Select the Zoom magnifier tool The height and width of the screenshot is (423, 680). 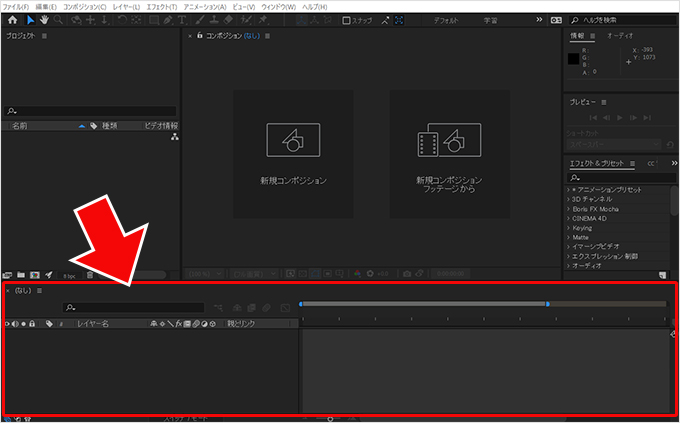[x=58, y=20]
